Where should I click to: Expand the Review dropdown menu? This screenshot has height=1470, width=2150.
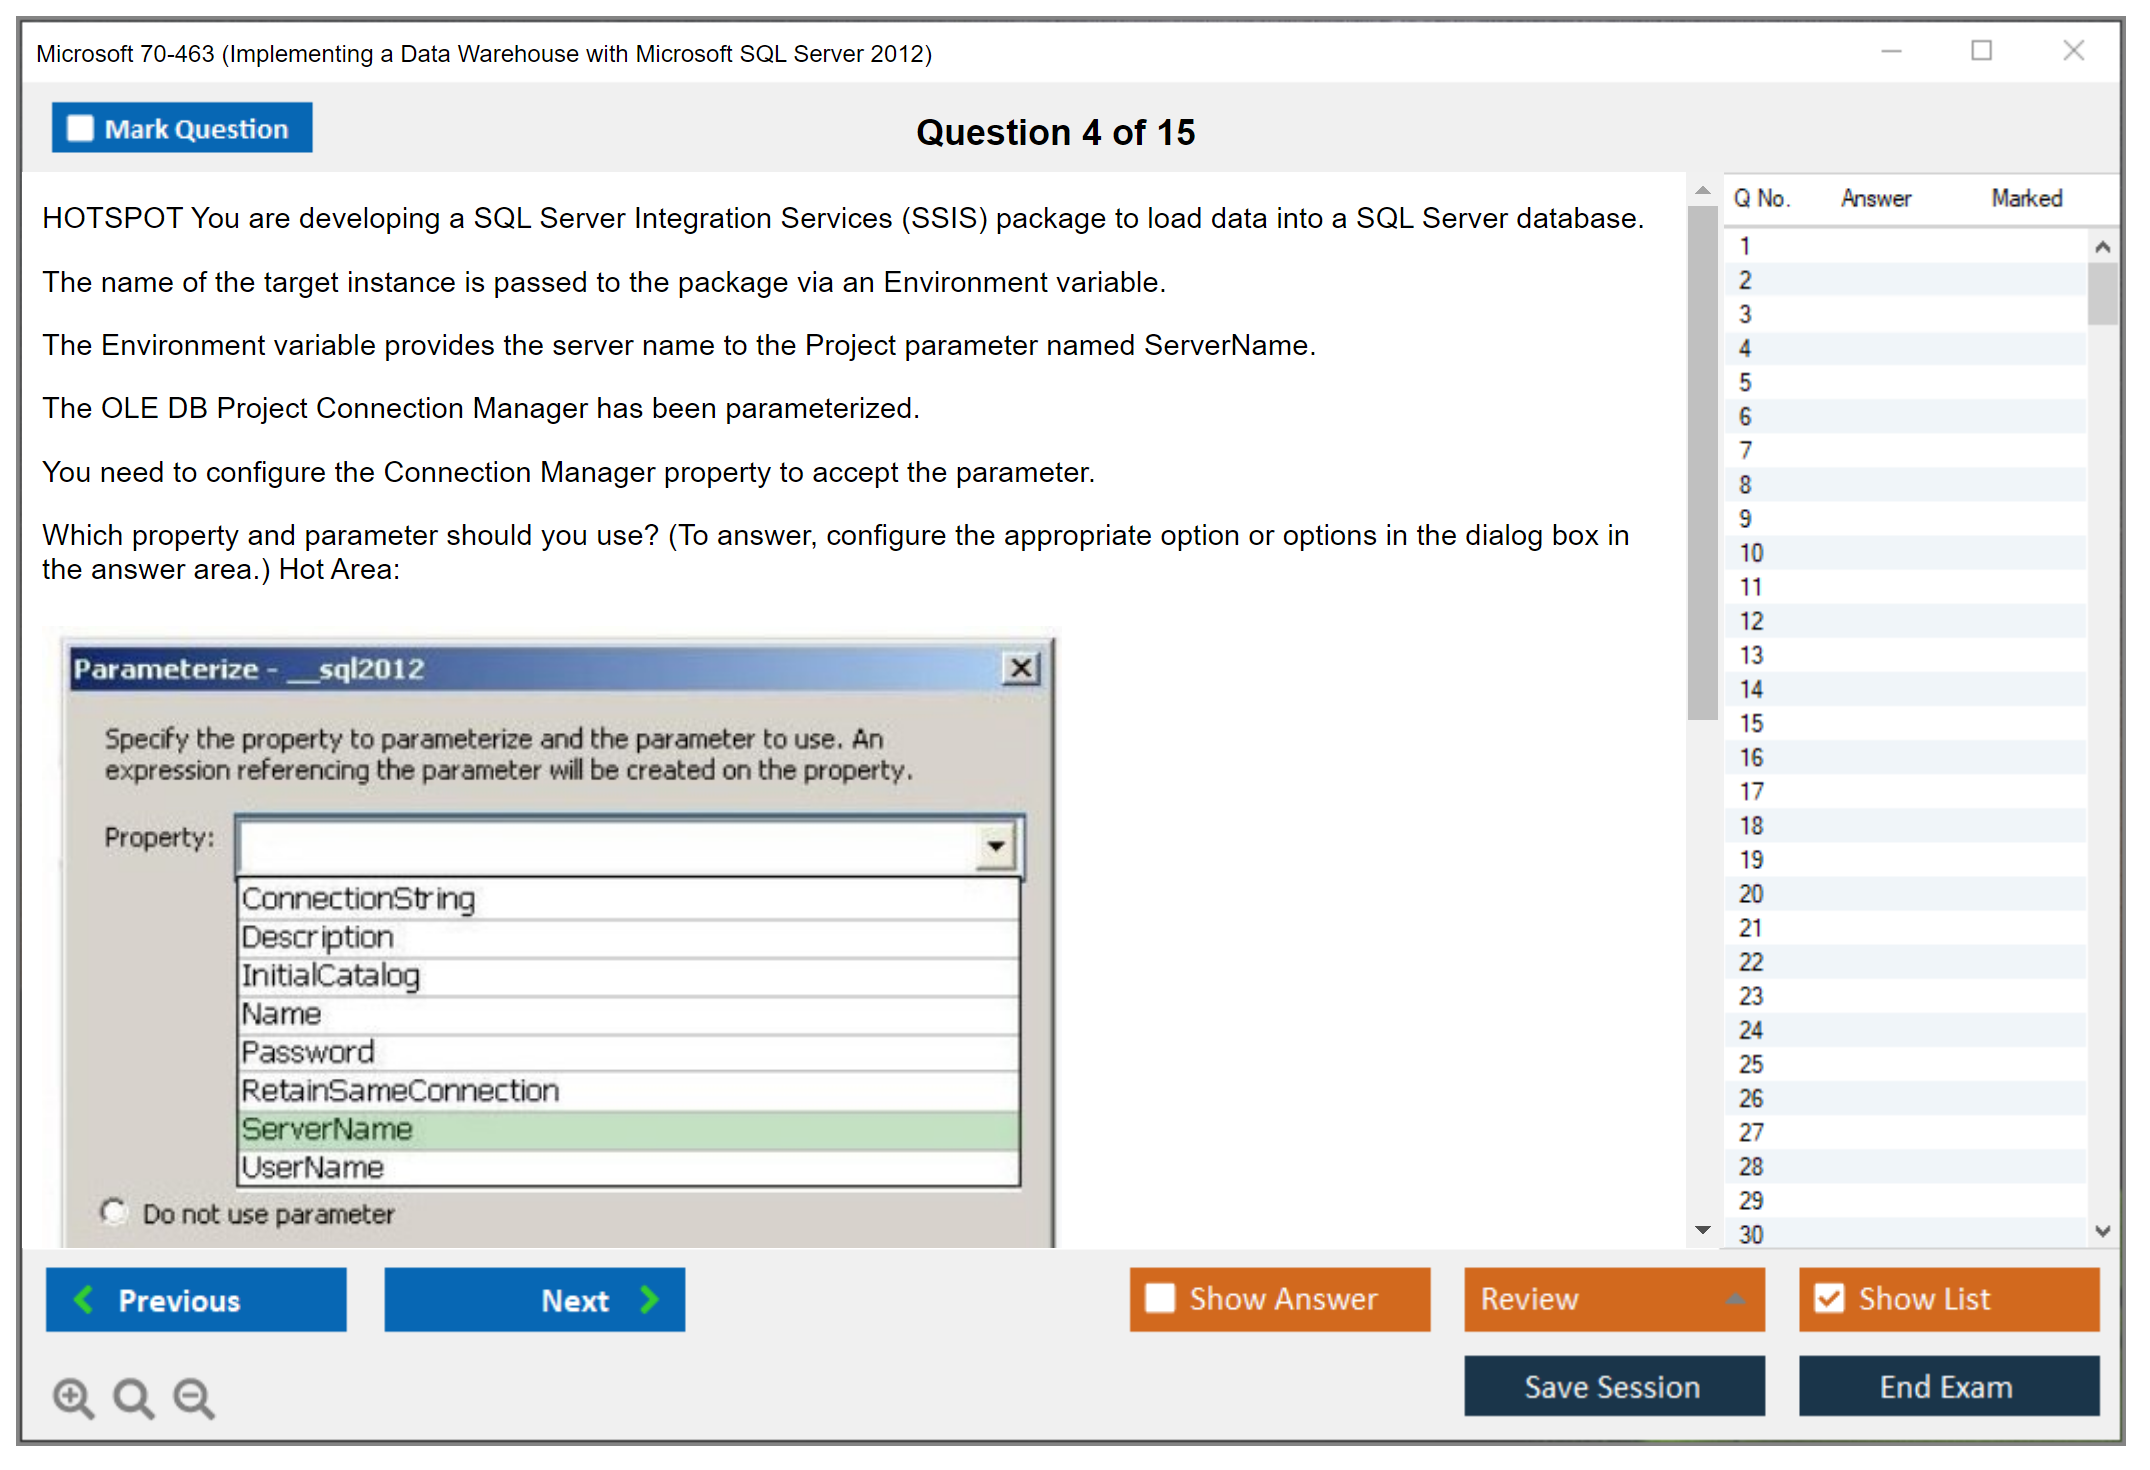(1735, 1298)
